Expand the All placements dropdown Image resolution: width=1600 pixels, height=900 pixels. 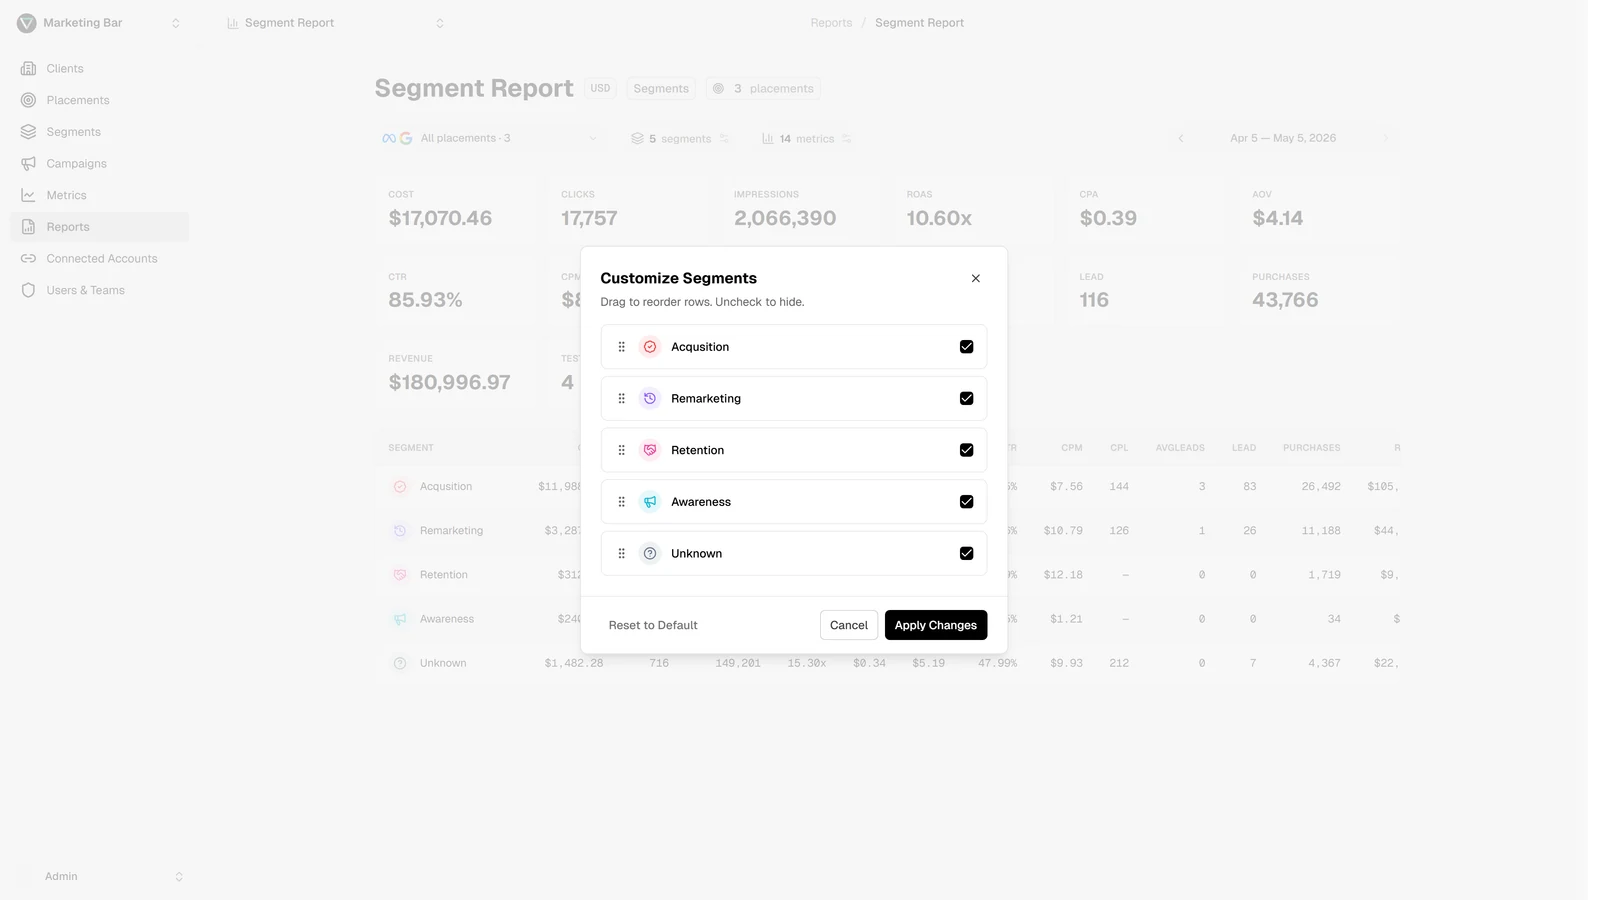[490, 138]
